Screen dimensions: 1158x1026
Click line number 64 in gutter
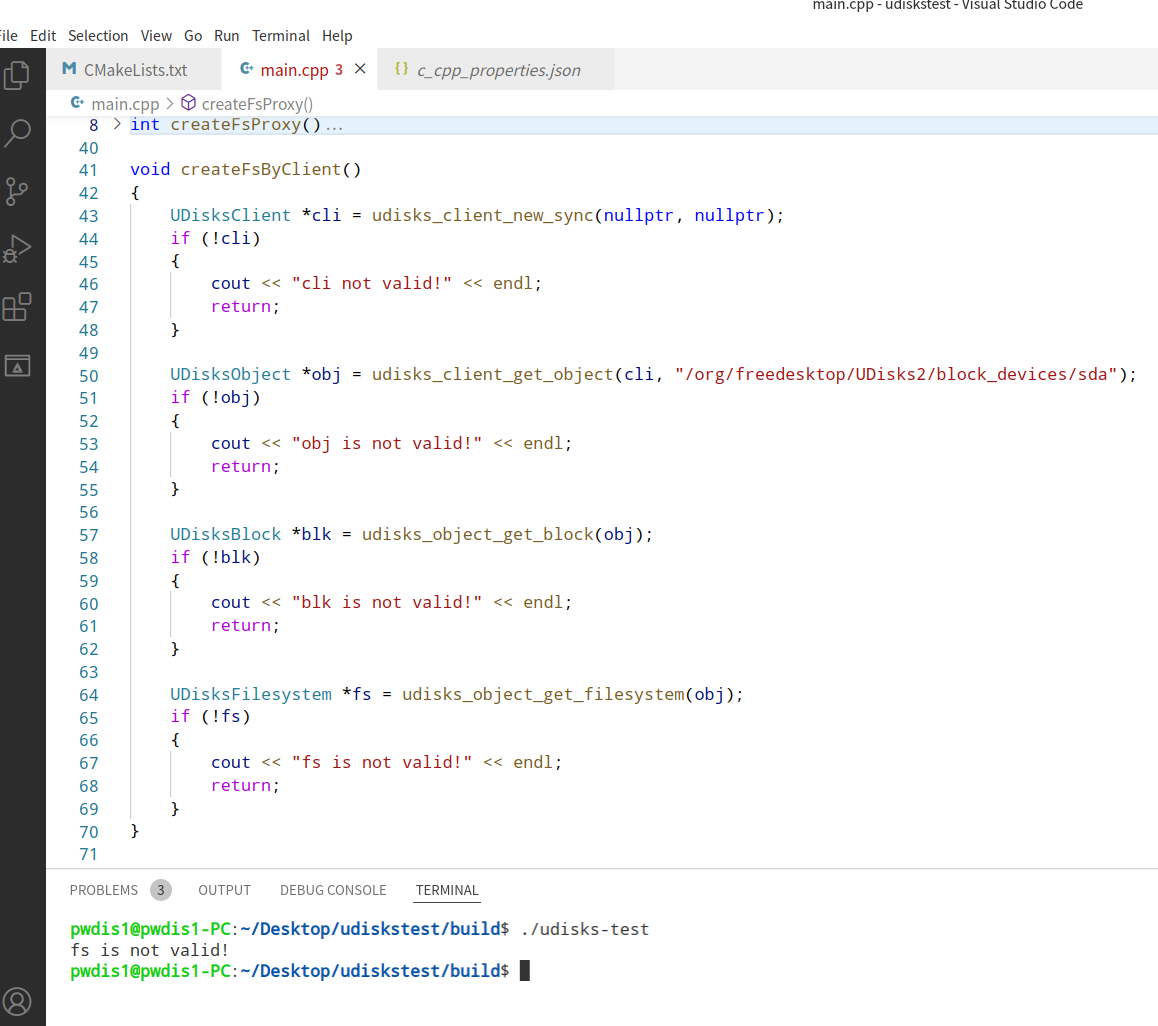89,694
